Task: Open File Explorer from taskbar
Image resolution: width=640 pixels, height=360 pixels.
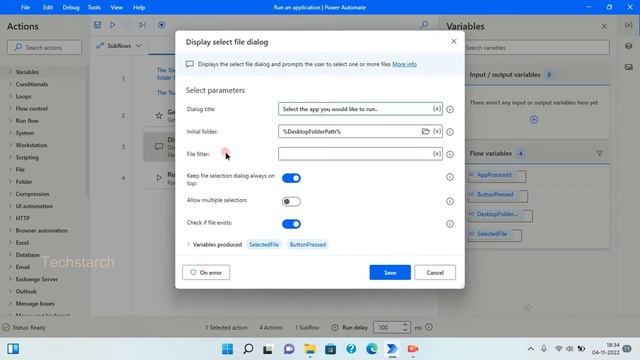Action: pos(310,349)
